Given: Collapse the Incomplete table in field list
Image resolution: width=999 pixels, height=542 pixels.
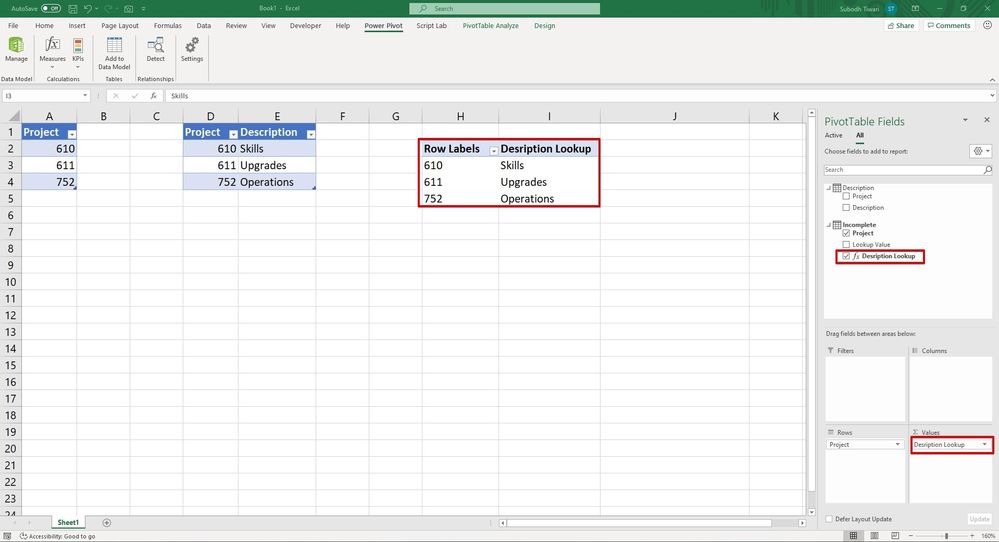Looking at the screenshot, I should 829,225.
